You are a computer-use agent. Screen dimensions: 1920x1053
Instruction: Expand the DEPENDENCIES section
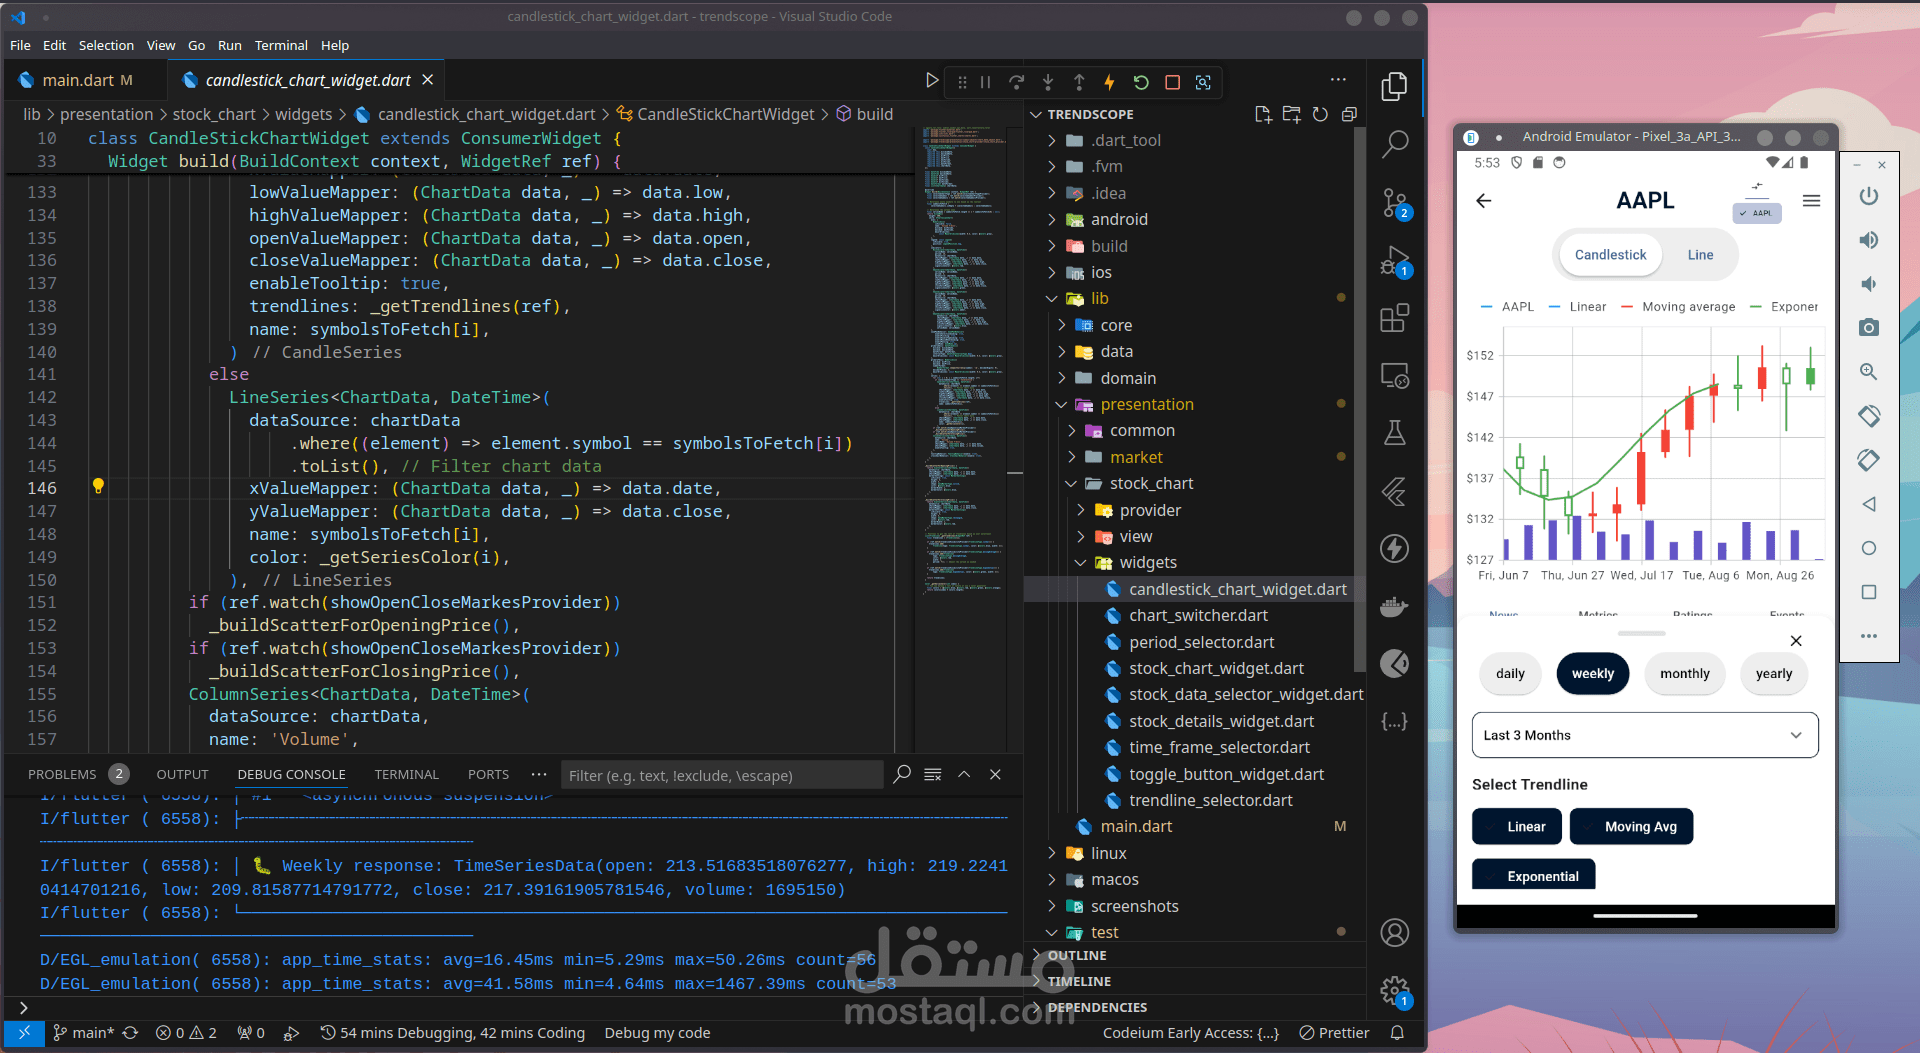pyautogui.click(x=1097, y=1008)
